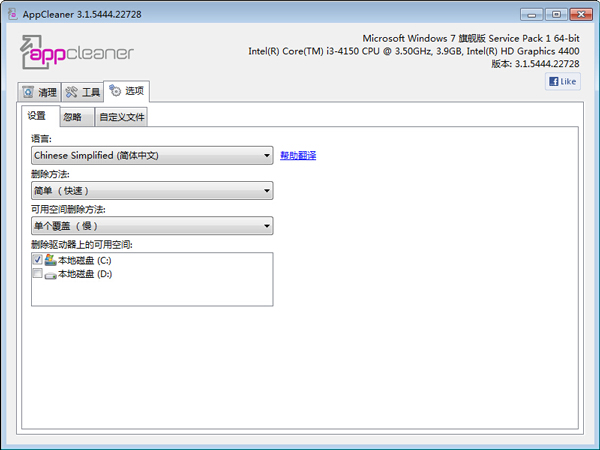Click the 版本: 3.1.5444.22728 text
600x450 pixels.
click(x=535, y=64)
